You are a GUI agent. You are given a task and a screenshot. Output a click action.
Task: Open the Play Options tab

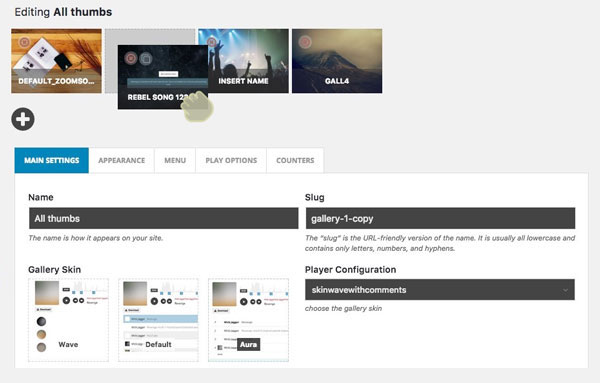(x=231, y=160)
